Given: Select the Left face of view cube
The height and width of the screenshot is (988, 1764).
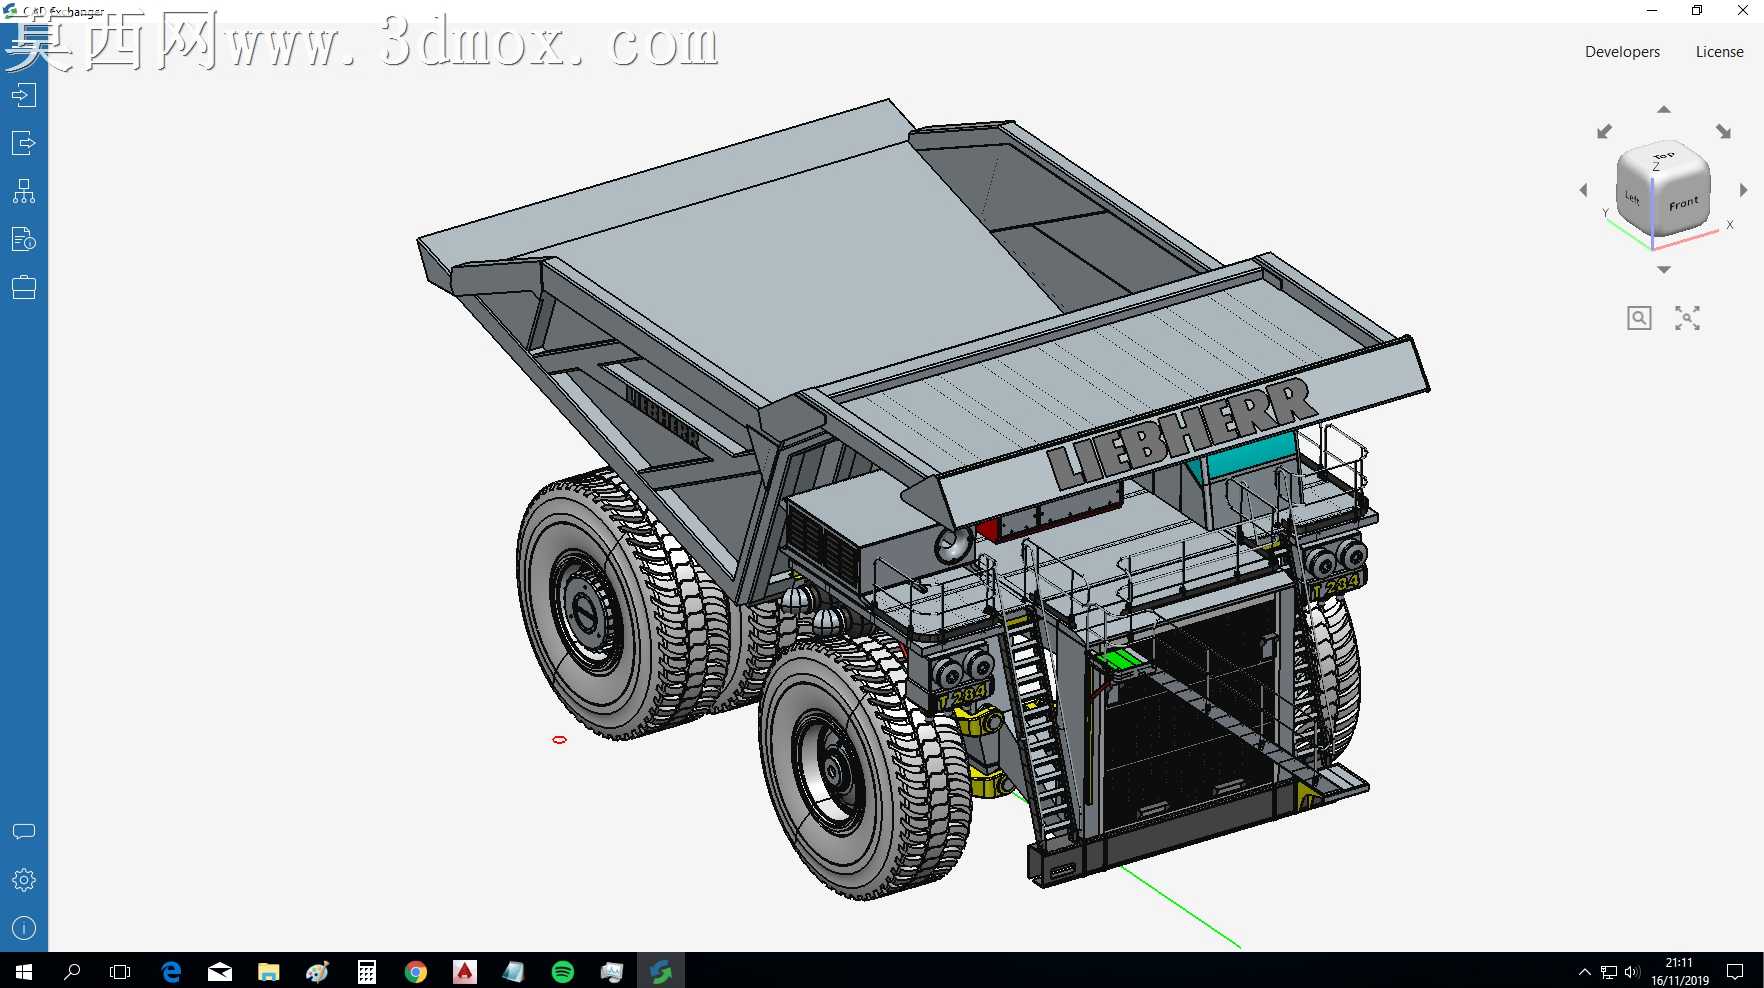Looking at the screenshot, I should [1633, 198].
